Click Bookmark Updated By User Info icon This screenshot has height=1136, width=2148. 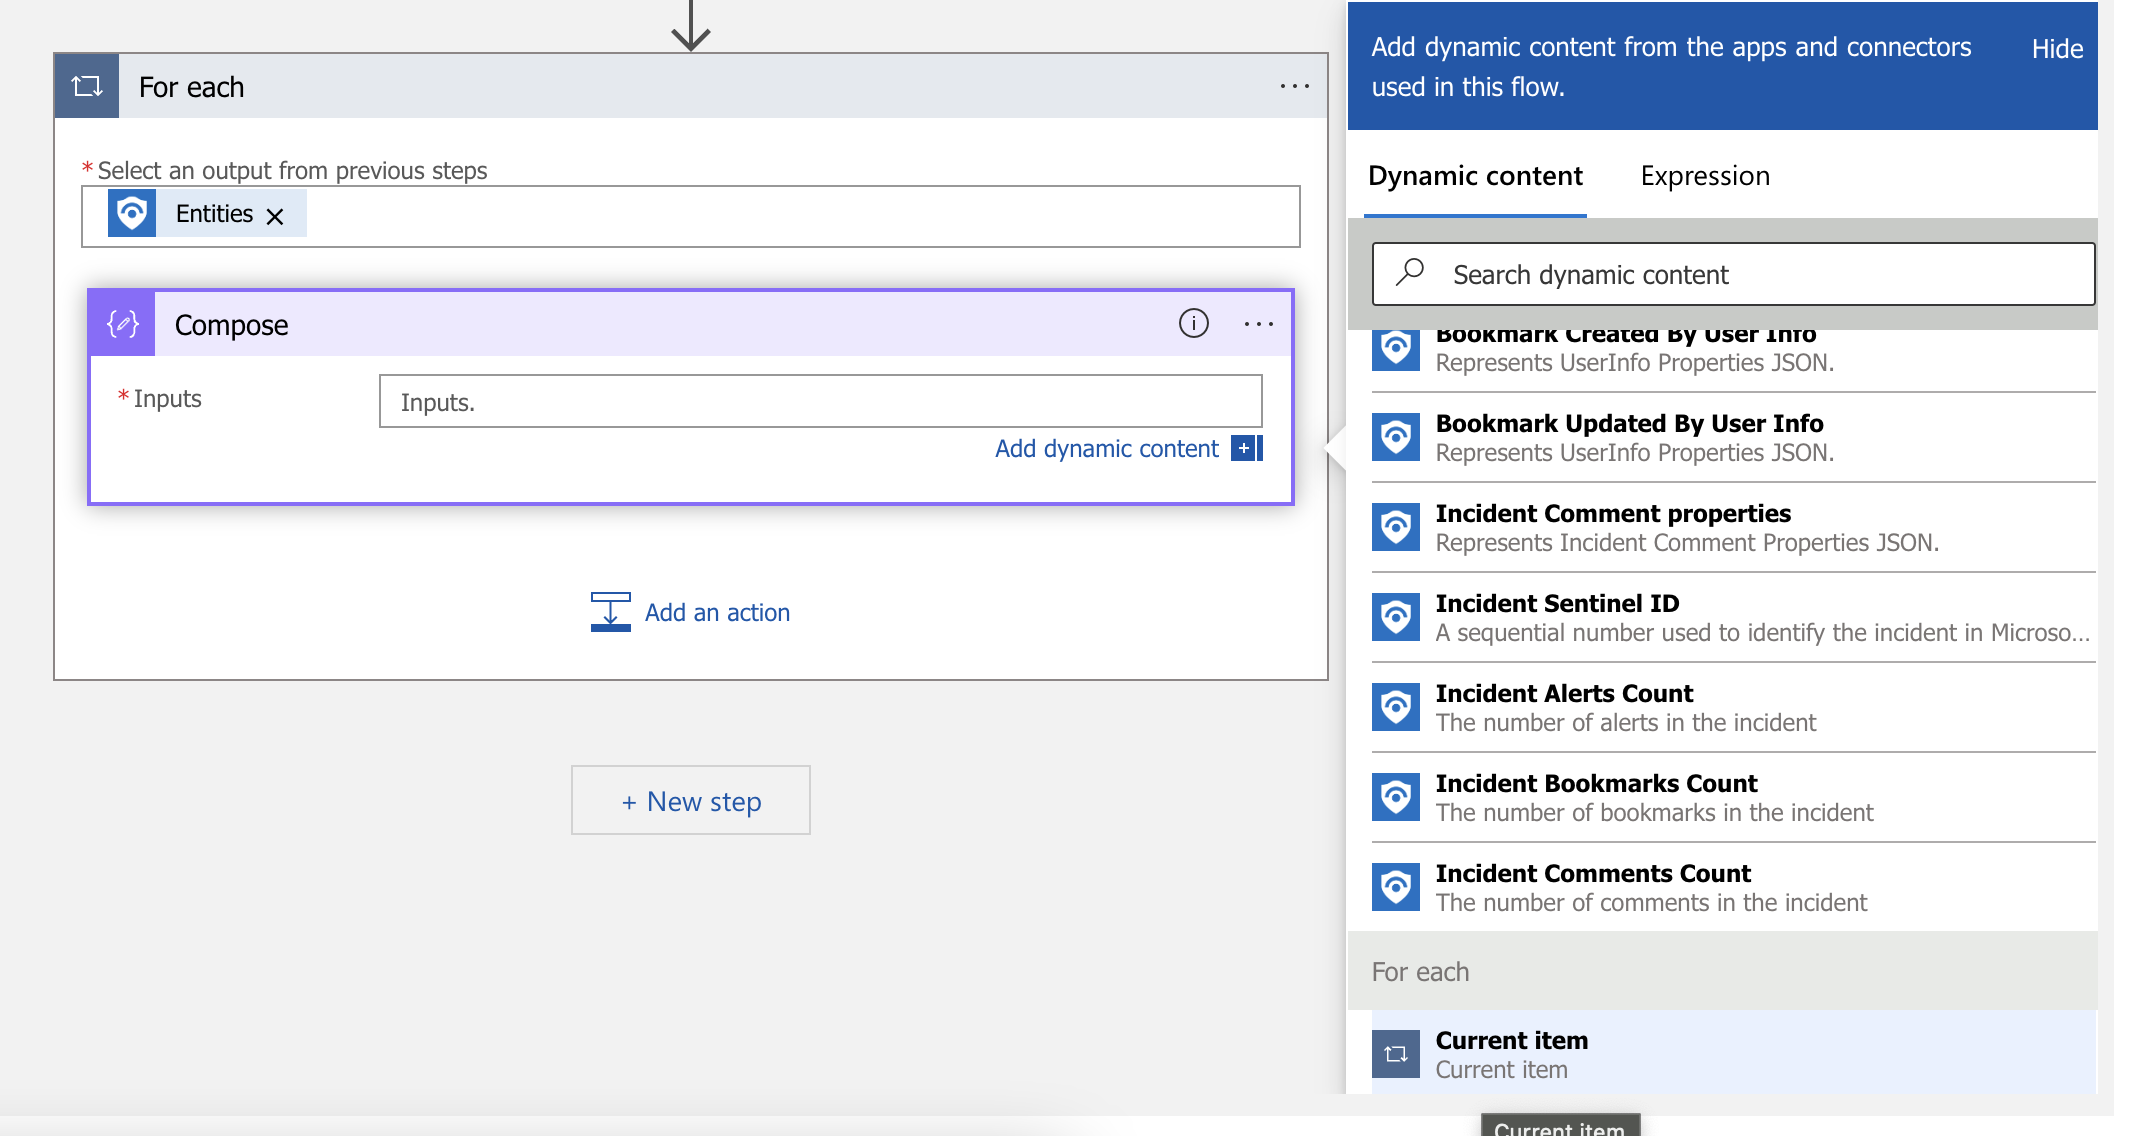tap(1396, 437)
